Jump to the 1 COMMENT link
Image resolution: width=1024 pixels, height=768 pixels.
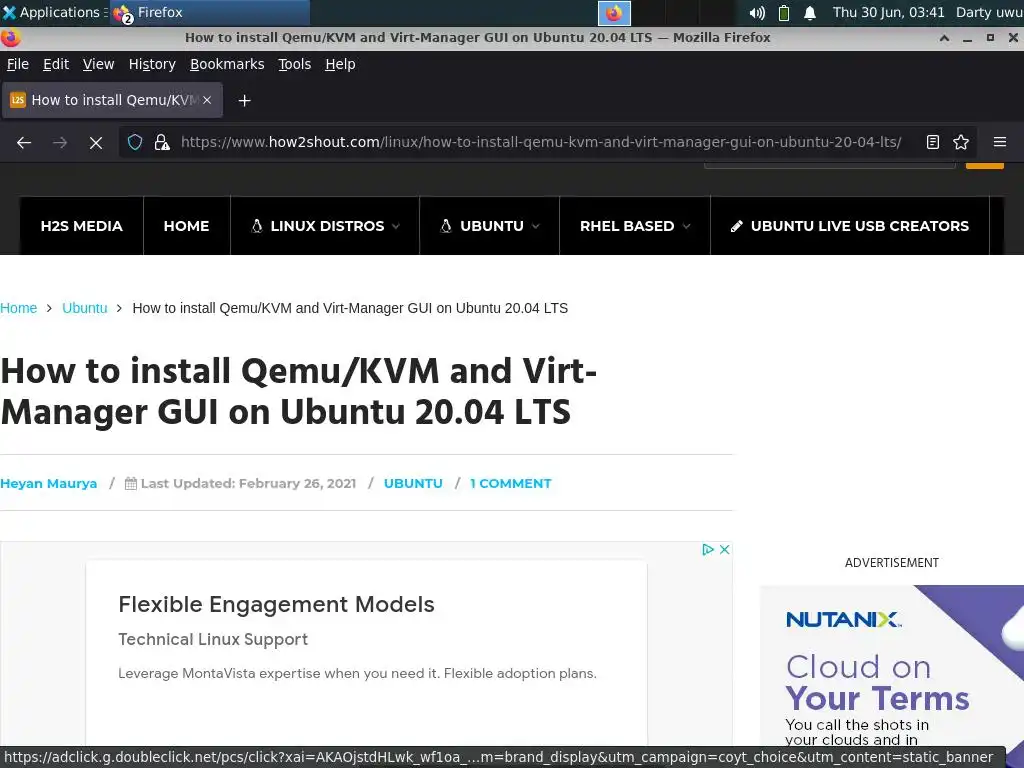pos(511,484)
